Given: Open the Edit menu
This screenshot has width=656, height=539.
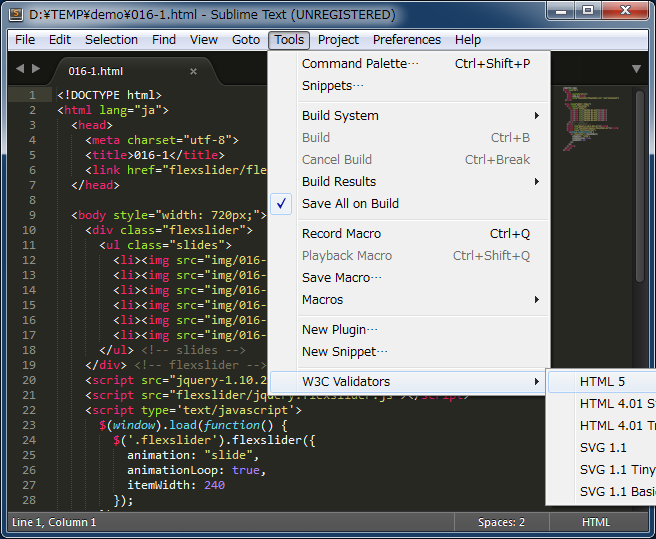Looking at the screenshot, I should click(60, 40).
